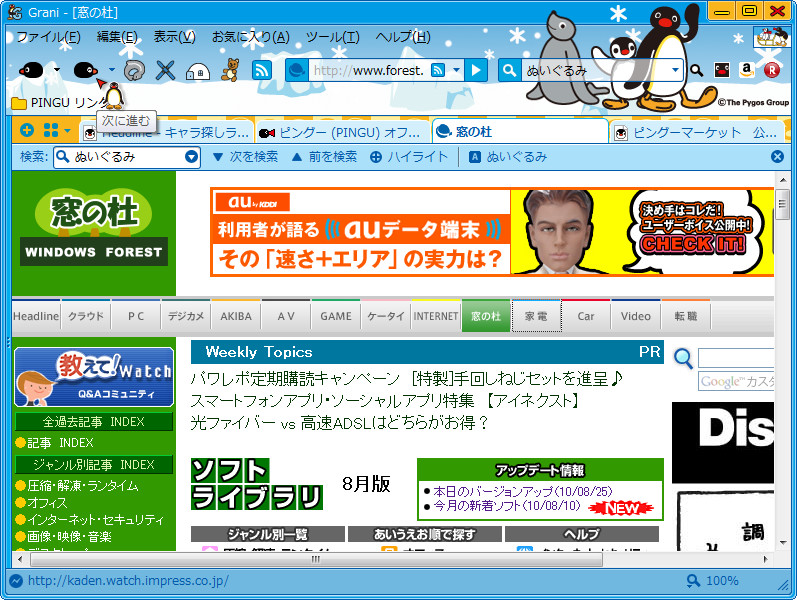Viewport: 797px width, 600px height.
Task: Click the vertical scrollbar thumb
Action: [x=782, y=204]
